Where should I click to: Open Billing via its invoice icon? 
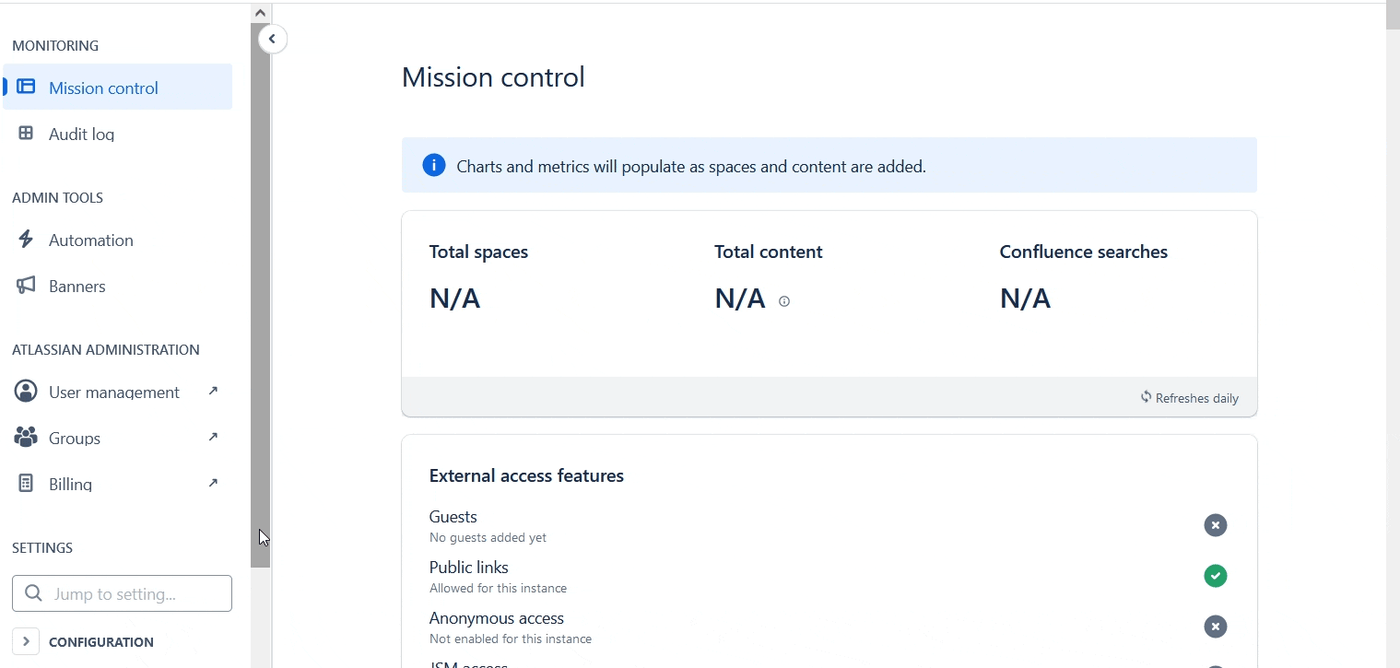click(x=27, y=483)
